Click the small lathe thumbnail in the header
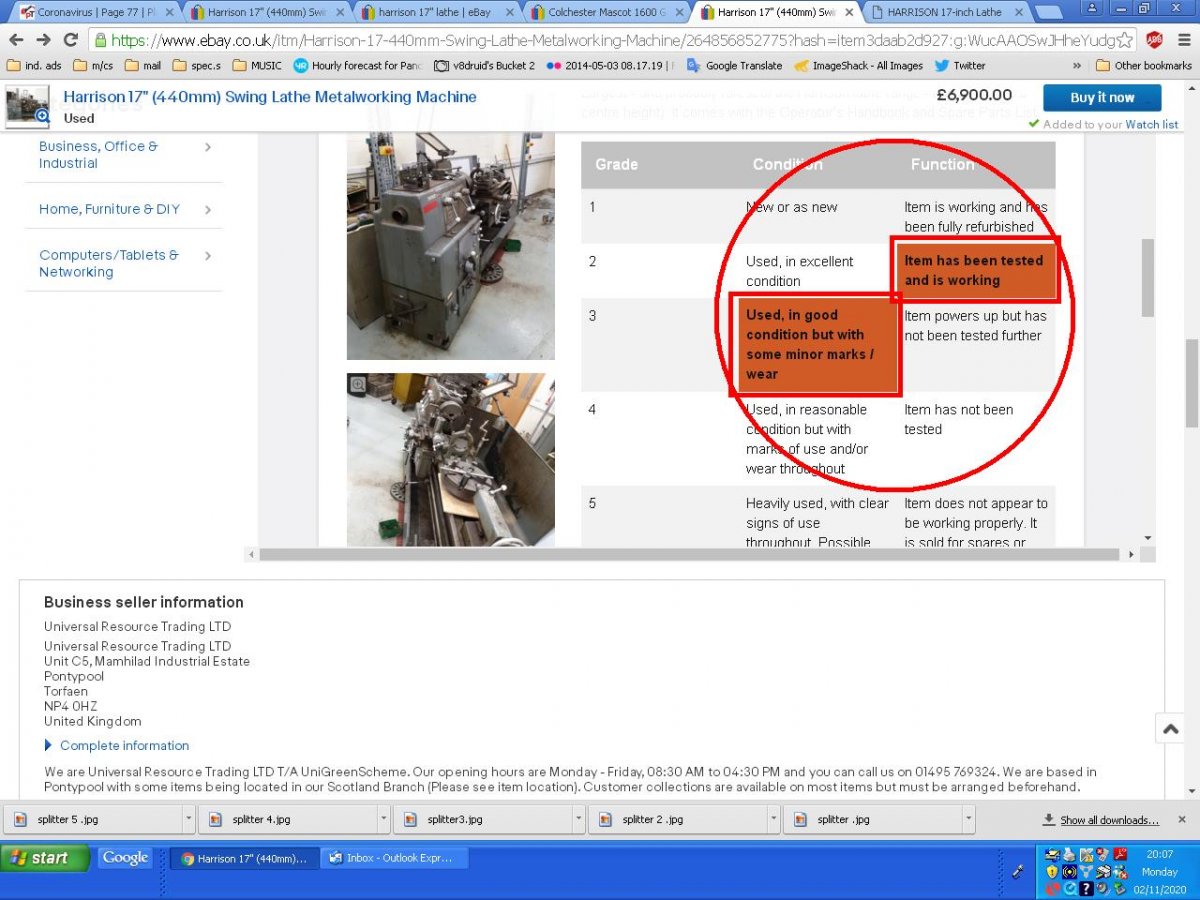1200x900 pixels. tap(27, 105)
